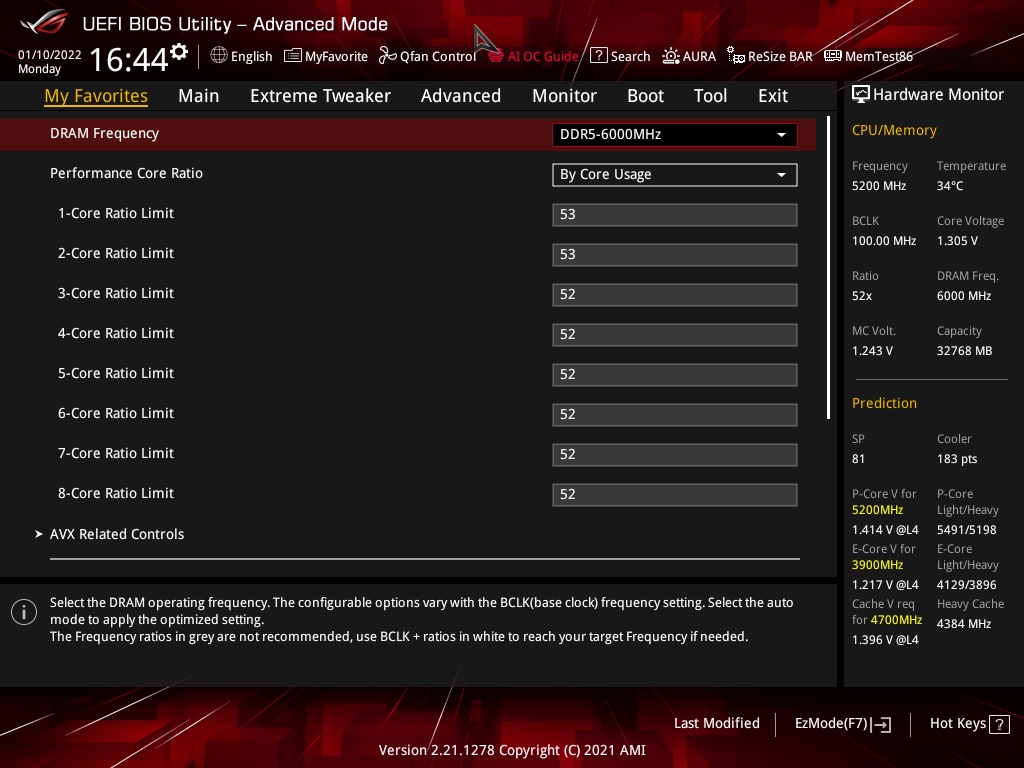Click the 01/10/2022 date text

(x=50, y=55)
